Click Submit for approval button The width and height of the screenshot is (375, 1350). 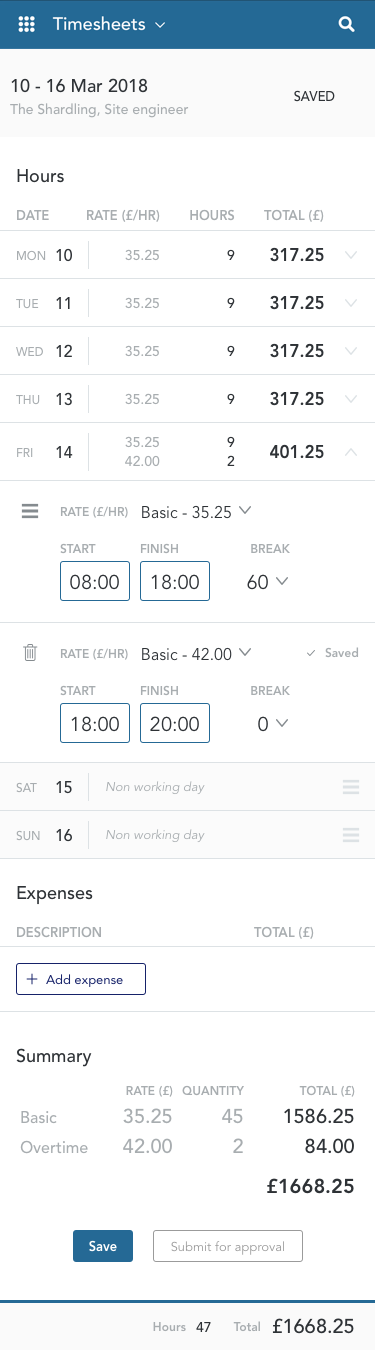point(228,1246)
